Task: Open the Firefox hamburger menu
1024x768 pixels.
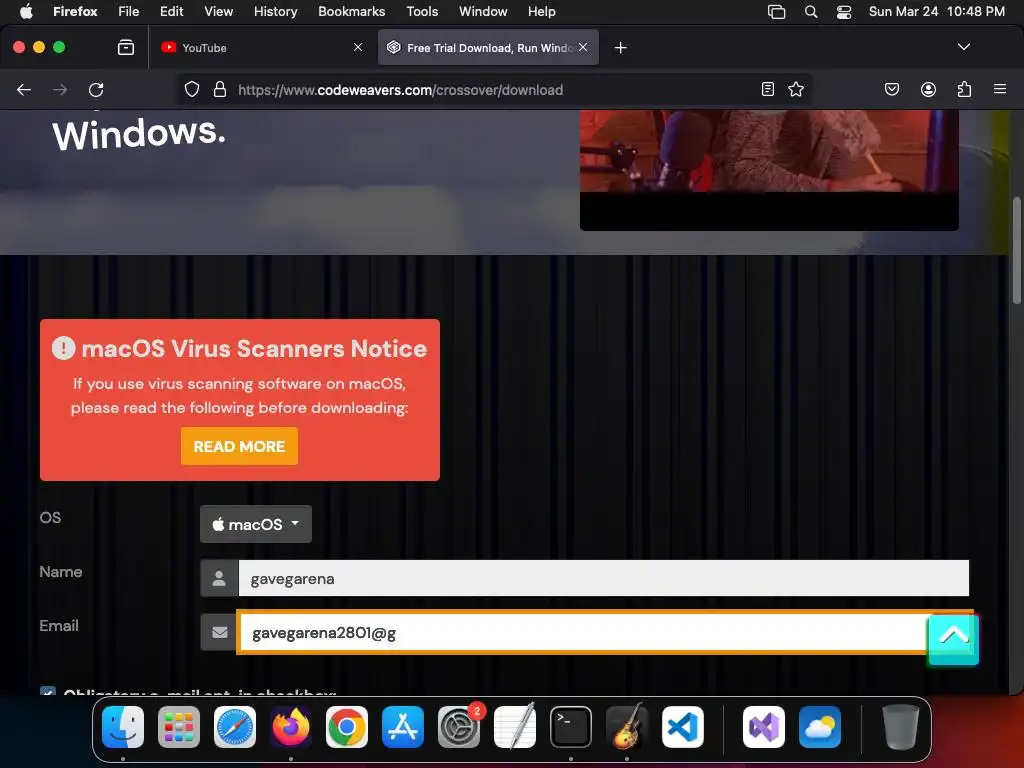Action: coord(1000,89)
